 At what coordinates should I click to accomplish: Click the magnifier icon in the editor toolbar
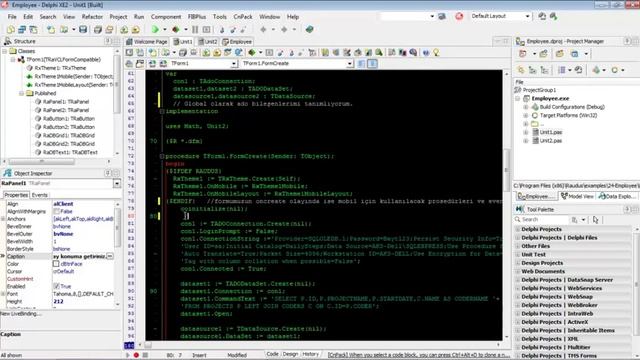tap(379, 52)
